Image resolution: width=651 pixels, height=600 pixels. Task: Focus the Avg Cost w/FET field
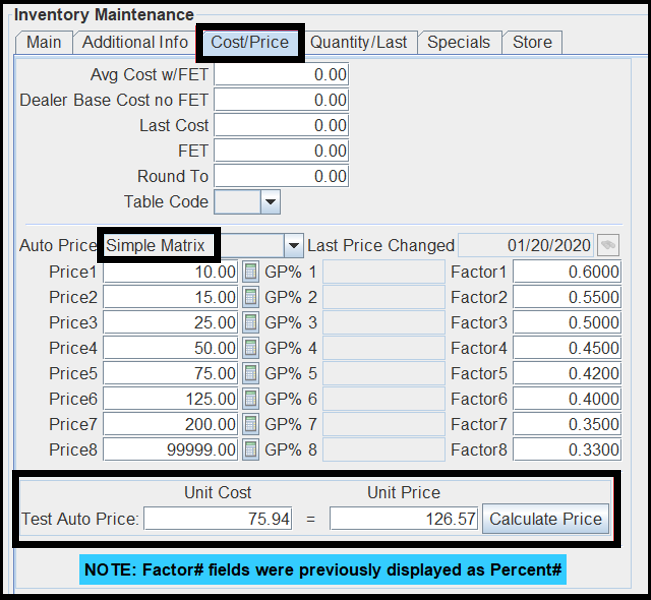pos(281,75)
